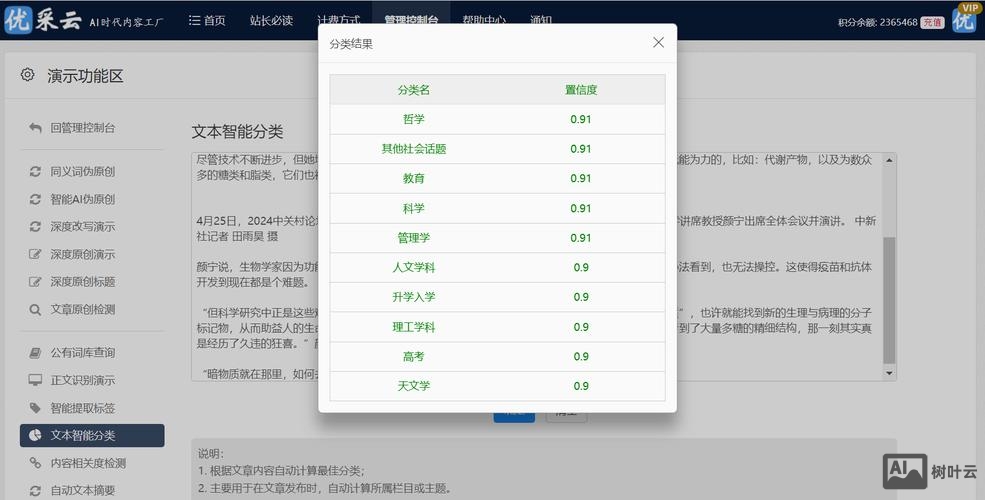Click the 文本智能分类 page heading

tap(237, 132)
